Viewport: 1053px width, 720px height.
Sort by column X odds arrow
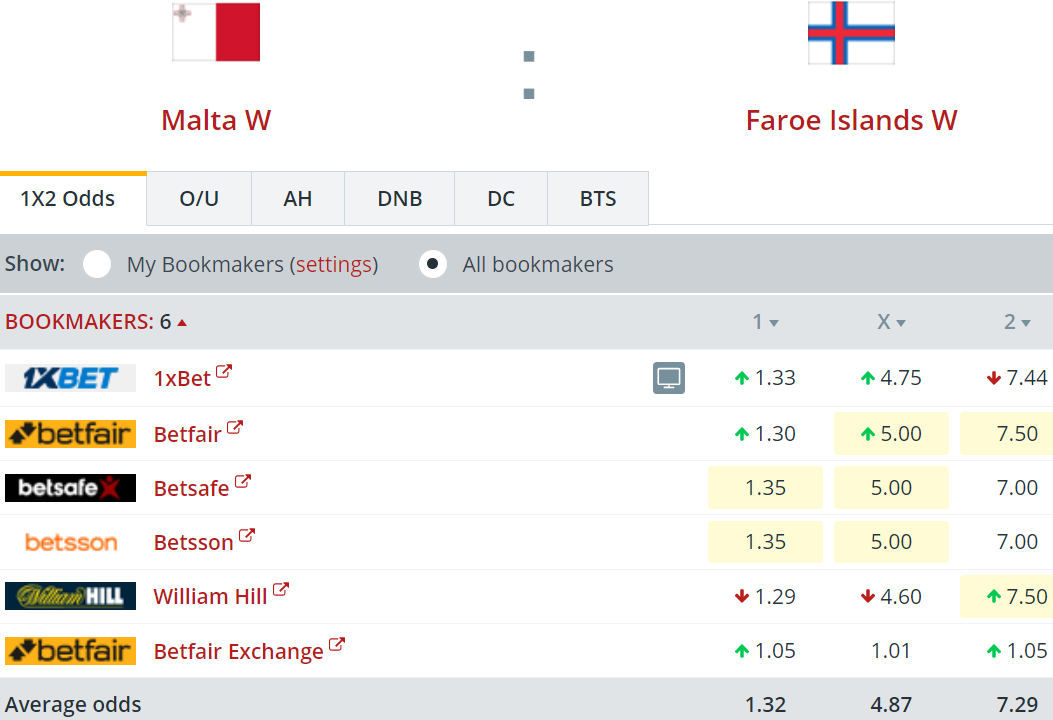pos(901,323)
